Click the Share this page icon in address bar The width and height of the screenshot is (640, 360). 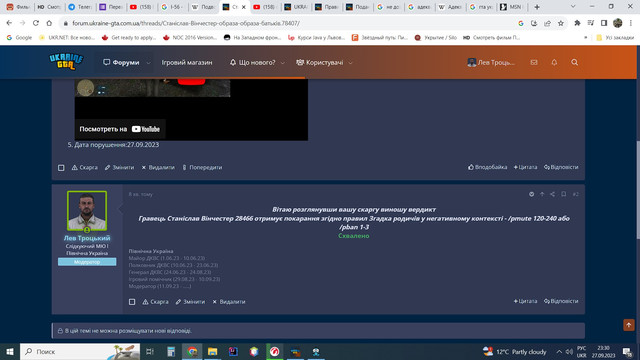point(547,23)
